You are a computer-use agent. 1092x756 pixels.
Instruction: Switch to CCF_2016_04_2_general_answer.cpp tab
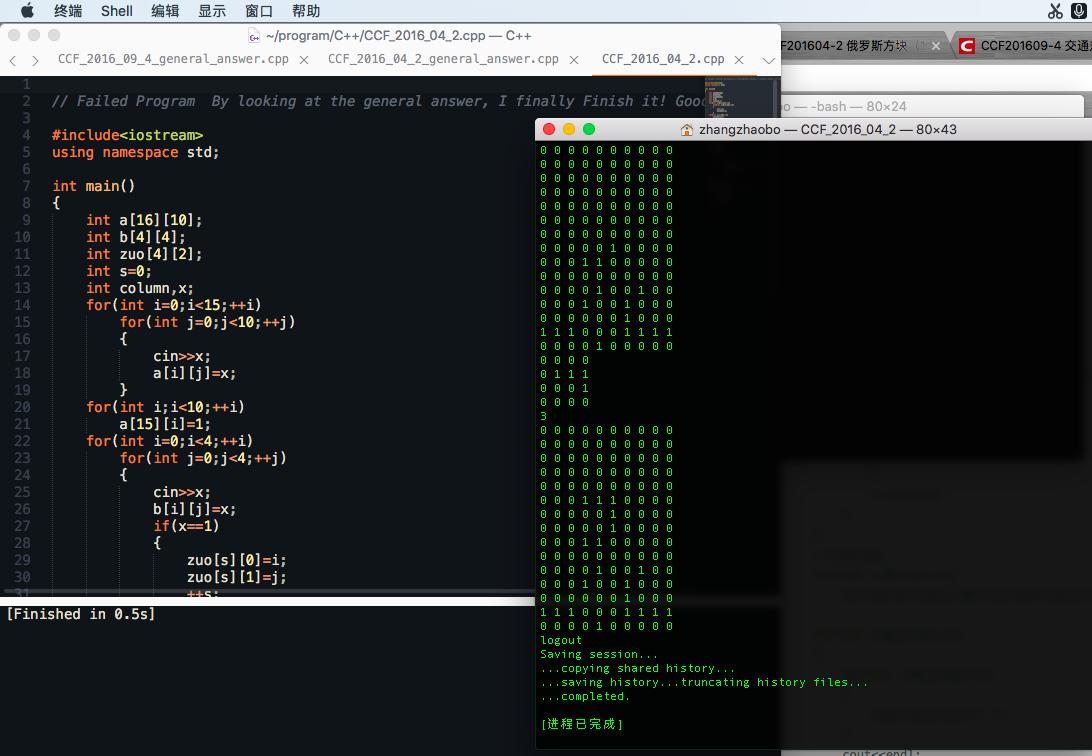[x=443, y=59]
